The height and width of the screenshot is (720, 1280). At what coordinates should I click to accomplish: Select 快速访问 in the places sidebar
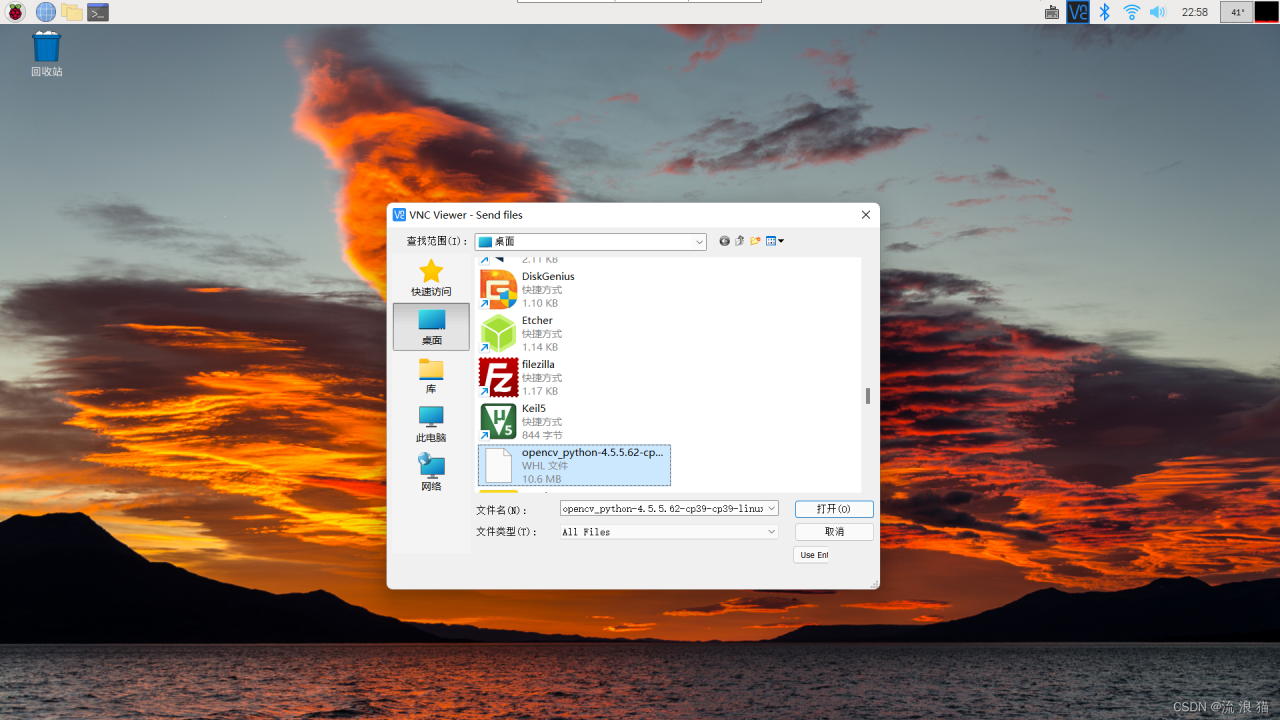pos(431,278)
